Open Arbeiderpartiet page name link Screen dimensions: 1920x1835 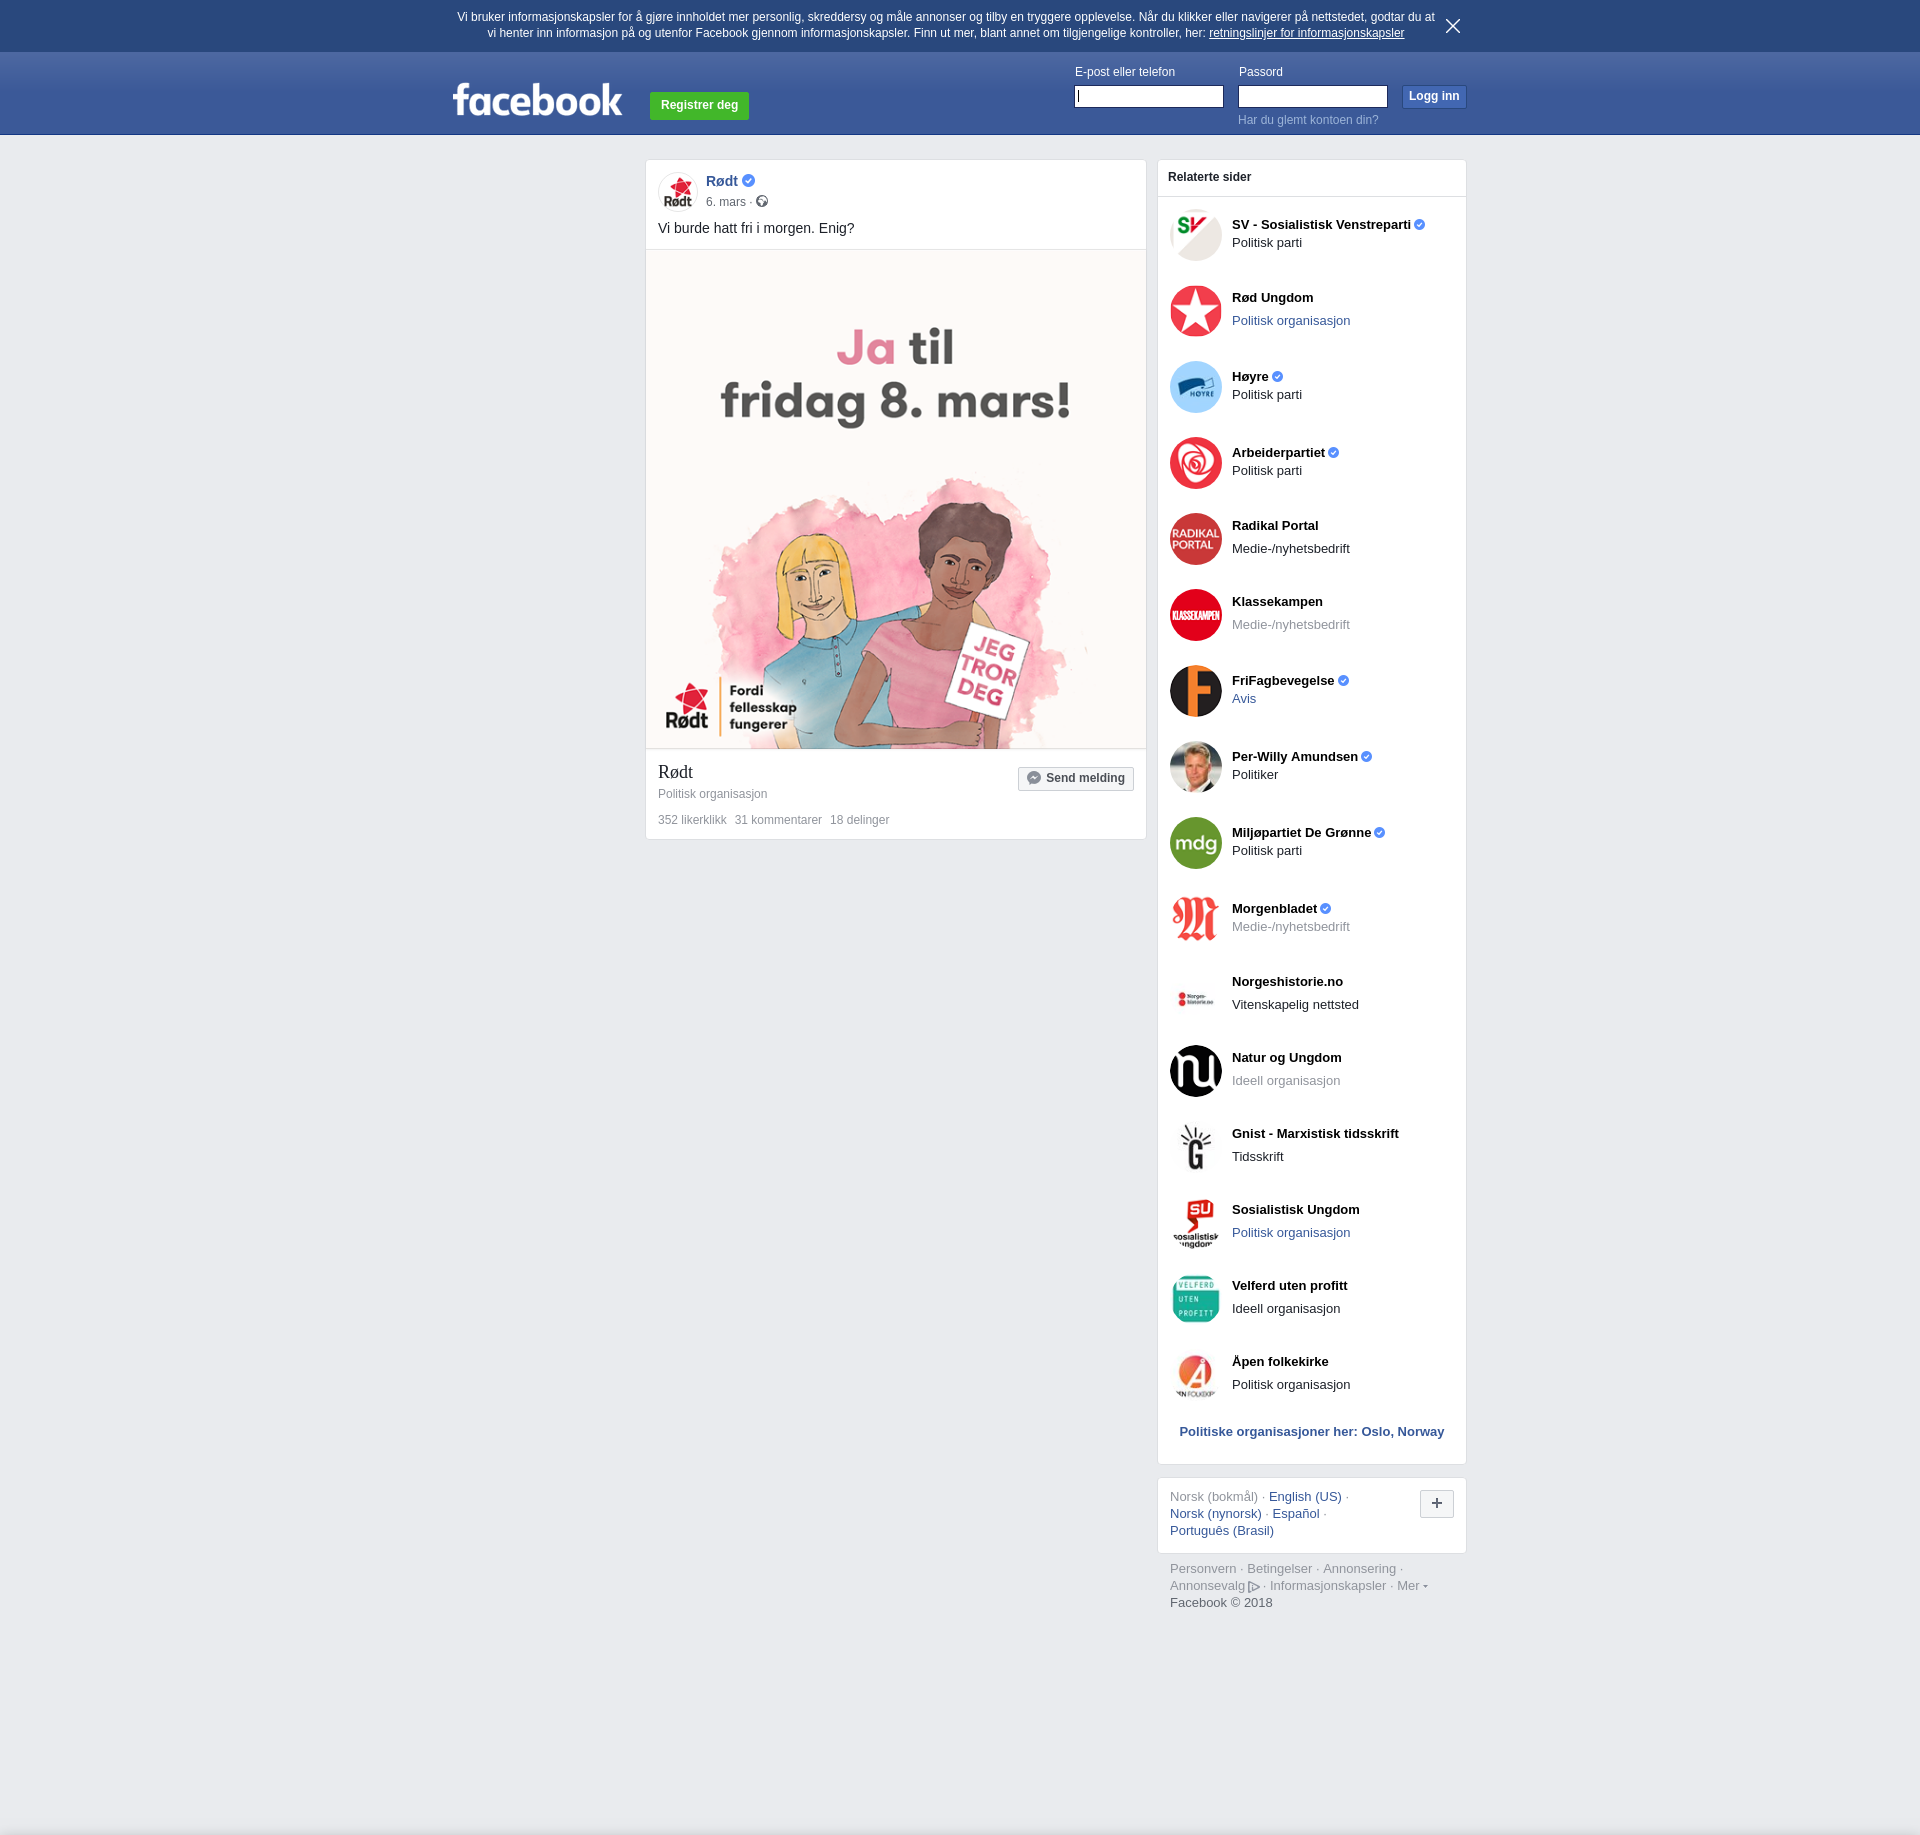[1278, 453]
